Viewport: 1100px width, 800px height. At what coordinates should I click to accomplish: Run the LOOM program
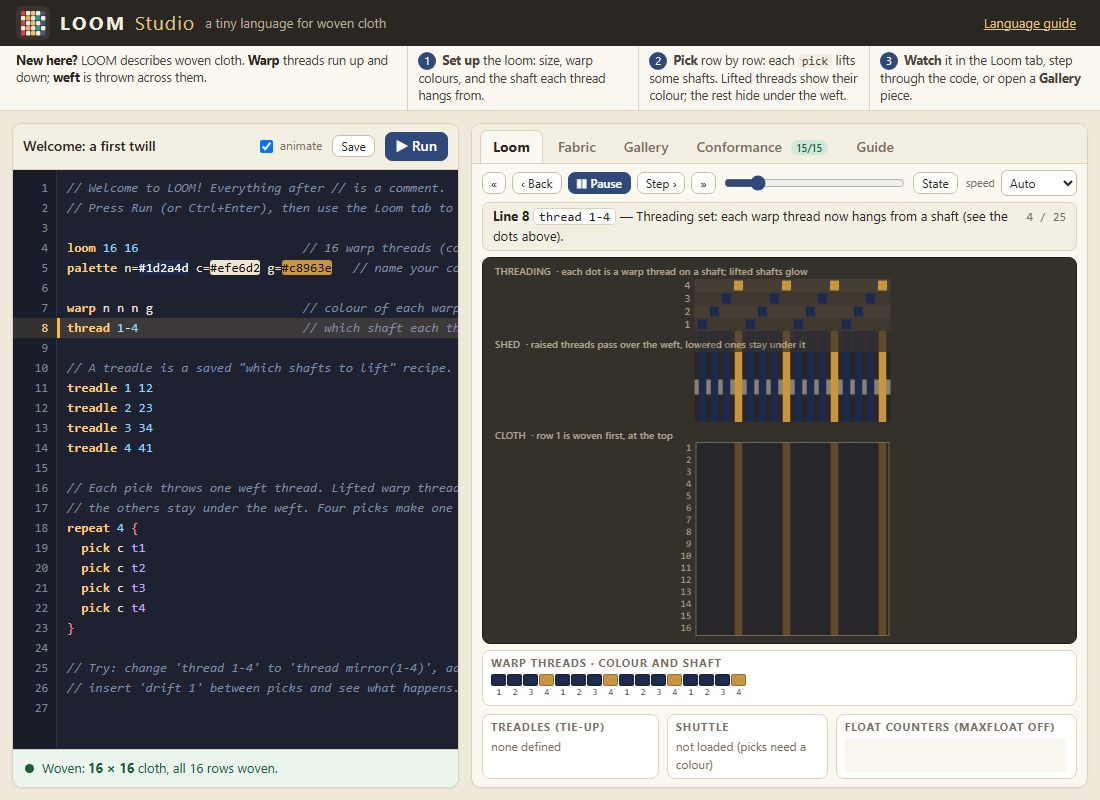(x=416, y=146)
